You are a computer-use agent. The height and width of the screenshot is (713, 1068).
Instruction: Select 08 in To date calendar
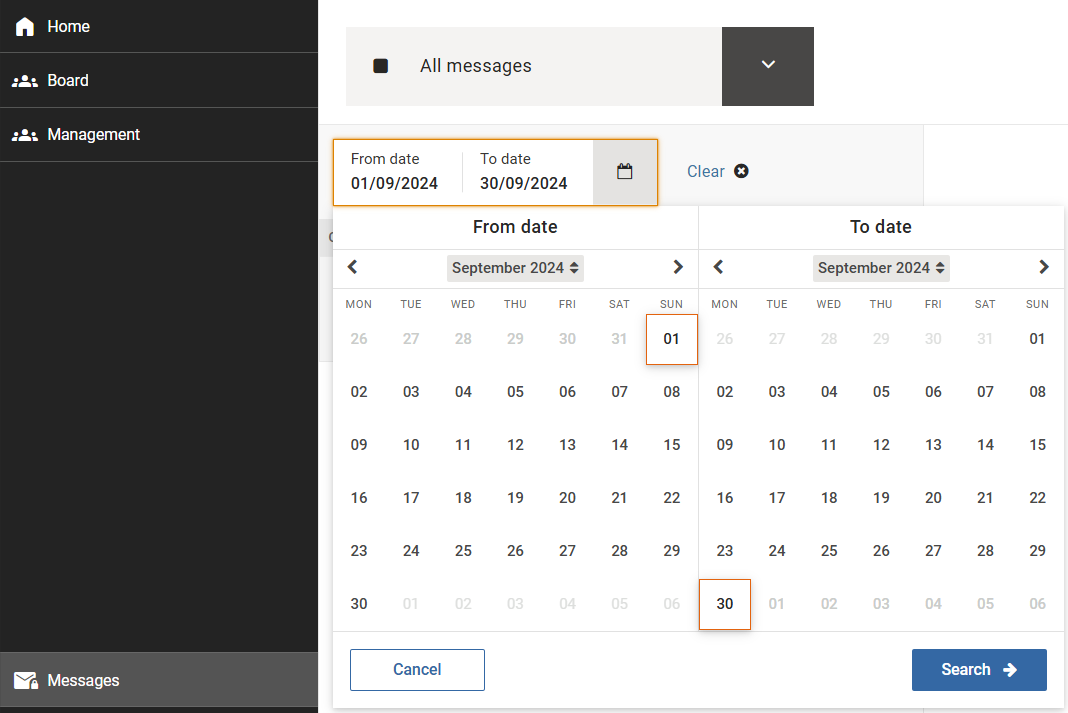tap(1037, 392)
